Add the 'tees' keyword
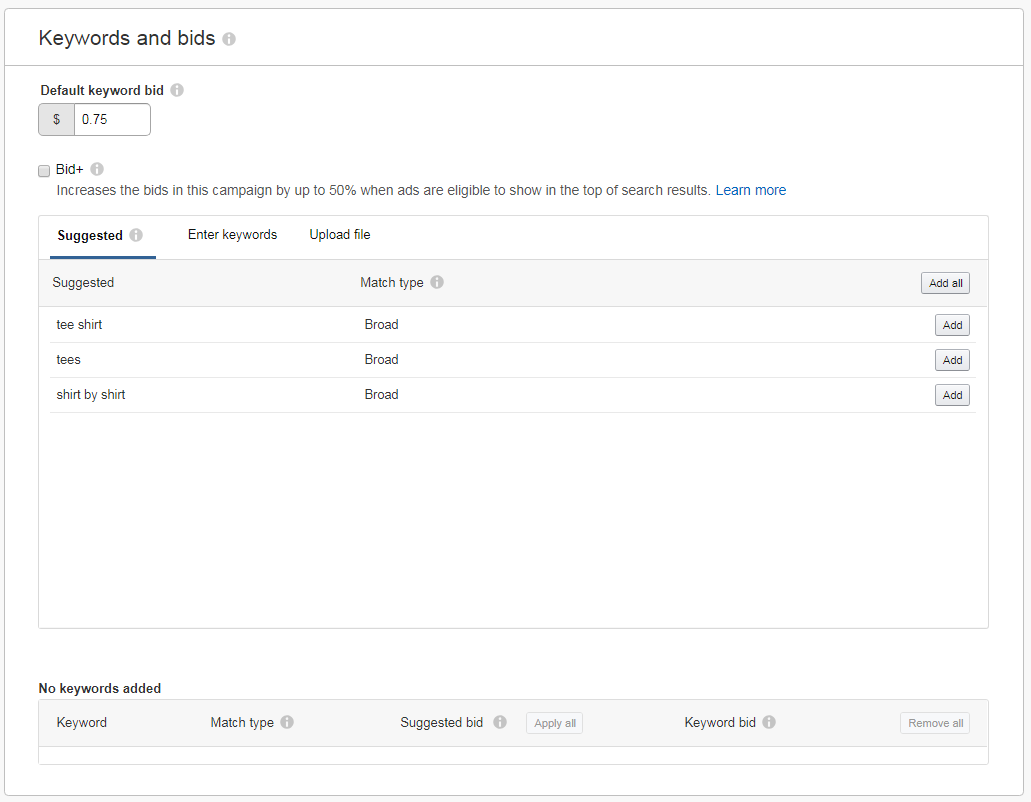 tap(952, 360)
